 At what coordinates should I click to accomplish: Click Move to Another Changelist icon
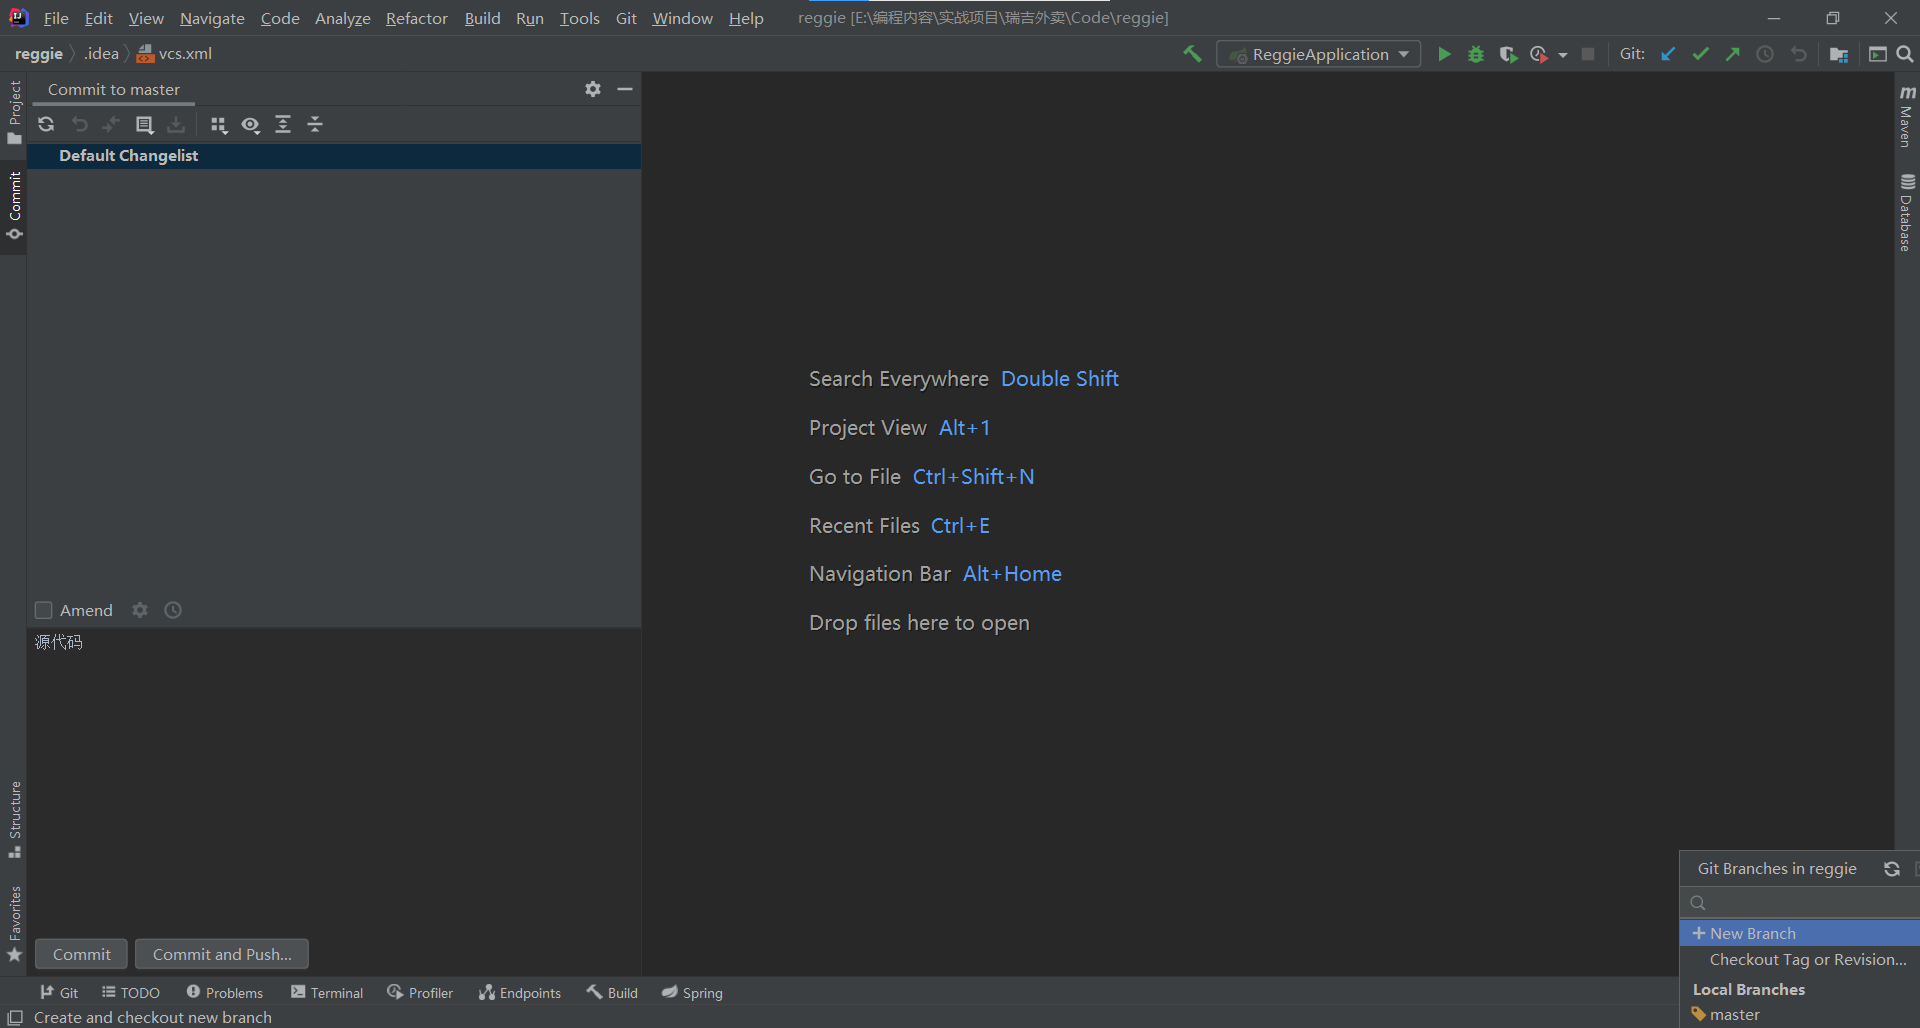click(x=111, y=124)
